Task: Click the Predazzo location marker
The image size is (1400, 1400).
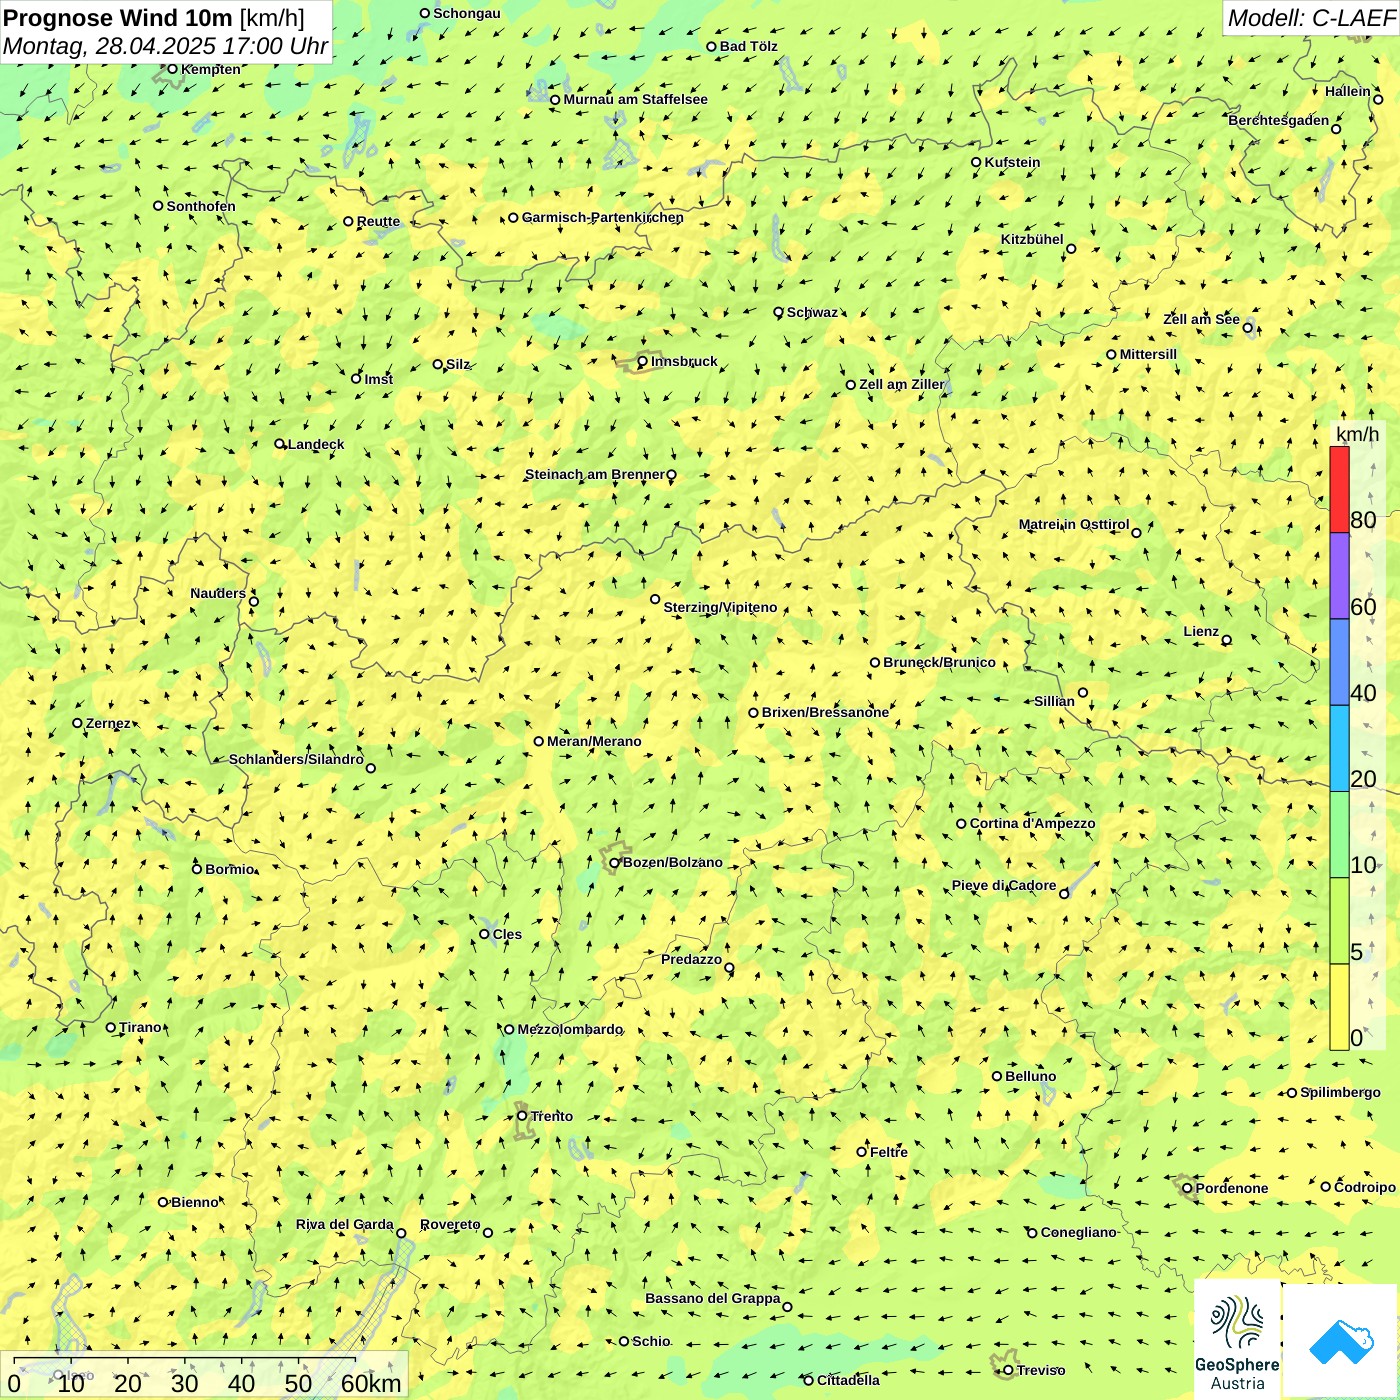Action: click(x=729, y=967)
